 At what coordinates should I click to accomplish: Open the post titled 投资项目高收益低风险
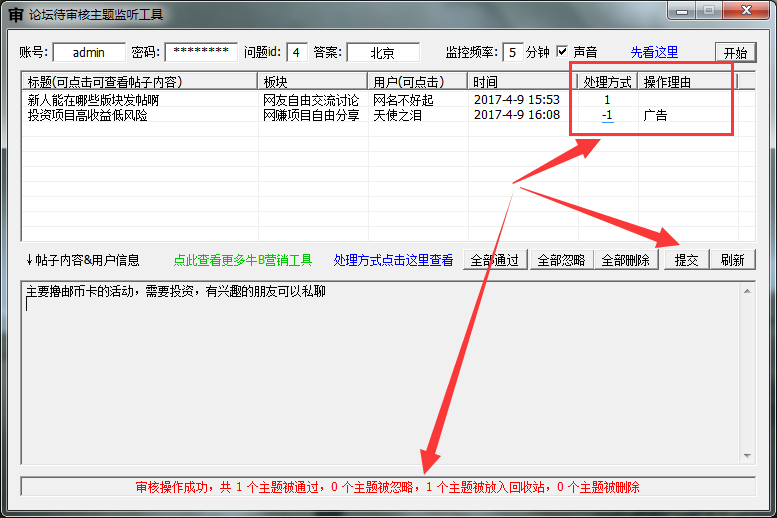tap(88, 115)
